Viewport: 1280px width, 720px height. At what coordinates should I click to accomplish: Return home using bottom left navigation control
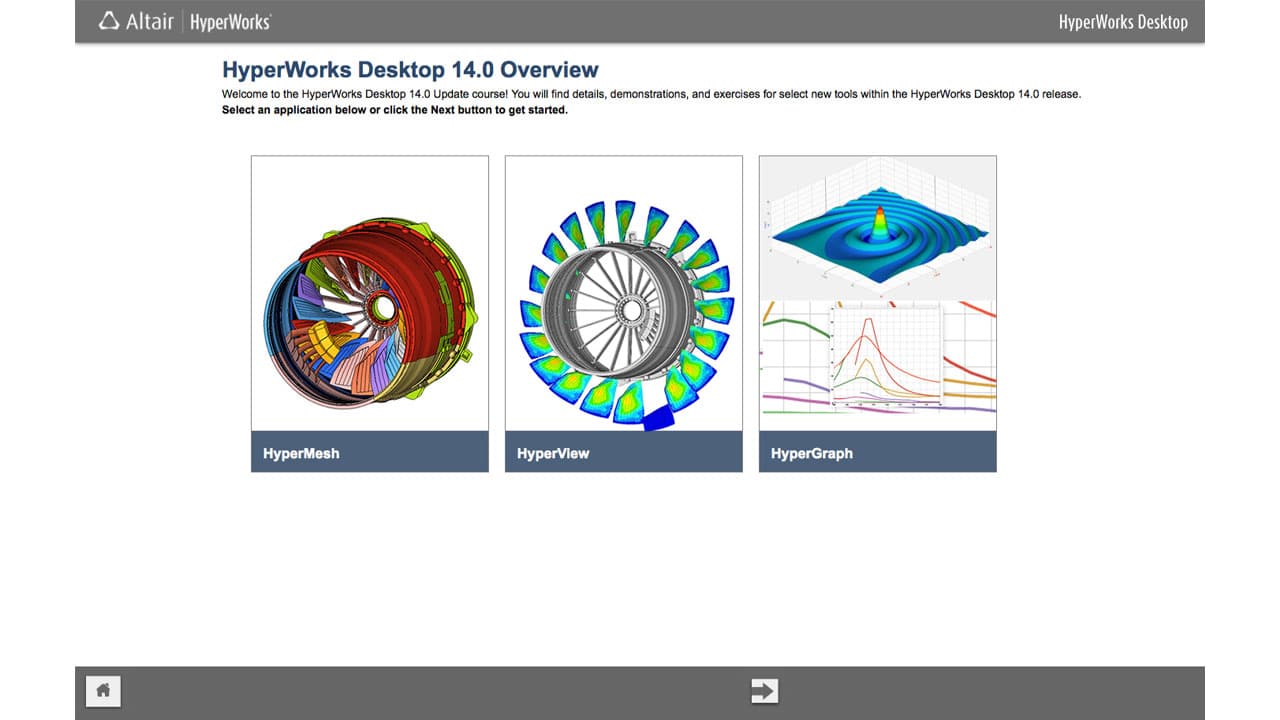(x=103, y=690)
